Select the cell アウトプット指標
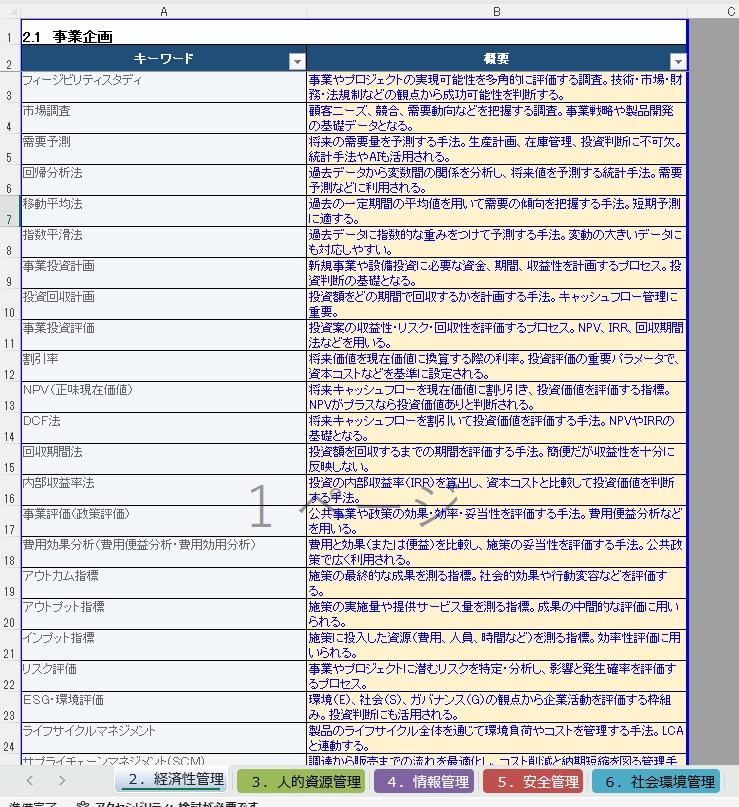Viewport: 739px width, 807px height. pyautogui.click(x=164, y=615)
